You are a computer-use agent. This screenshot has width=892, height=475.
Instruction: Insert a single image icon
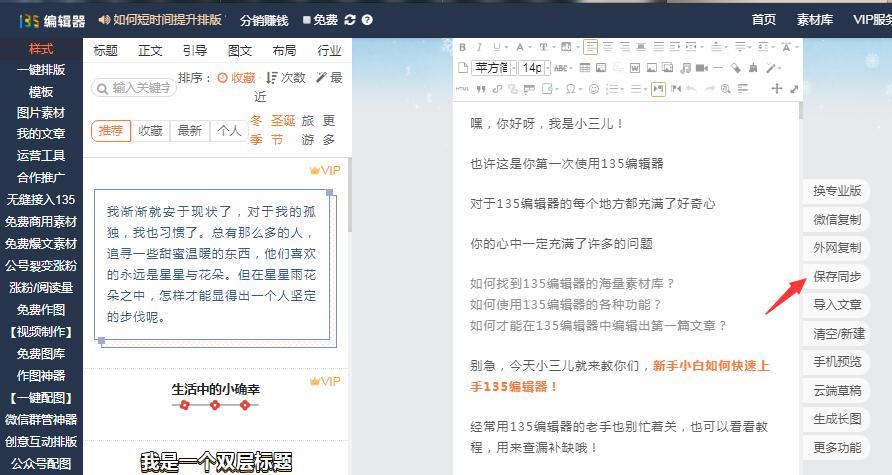(651, 68)
